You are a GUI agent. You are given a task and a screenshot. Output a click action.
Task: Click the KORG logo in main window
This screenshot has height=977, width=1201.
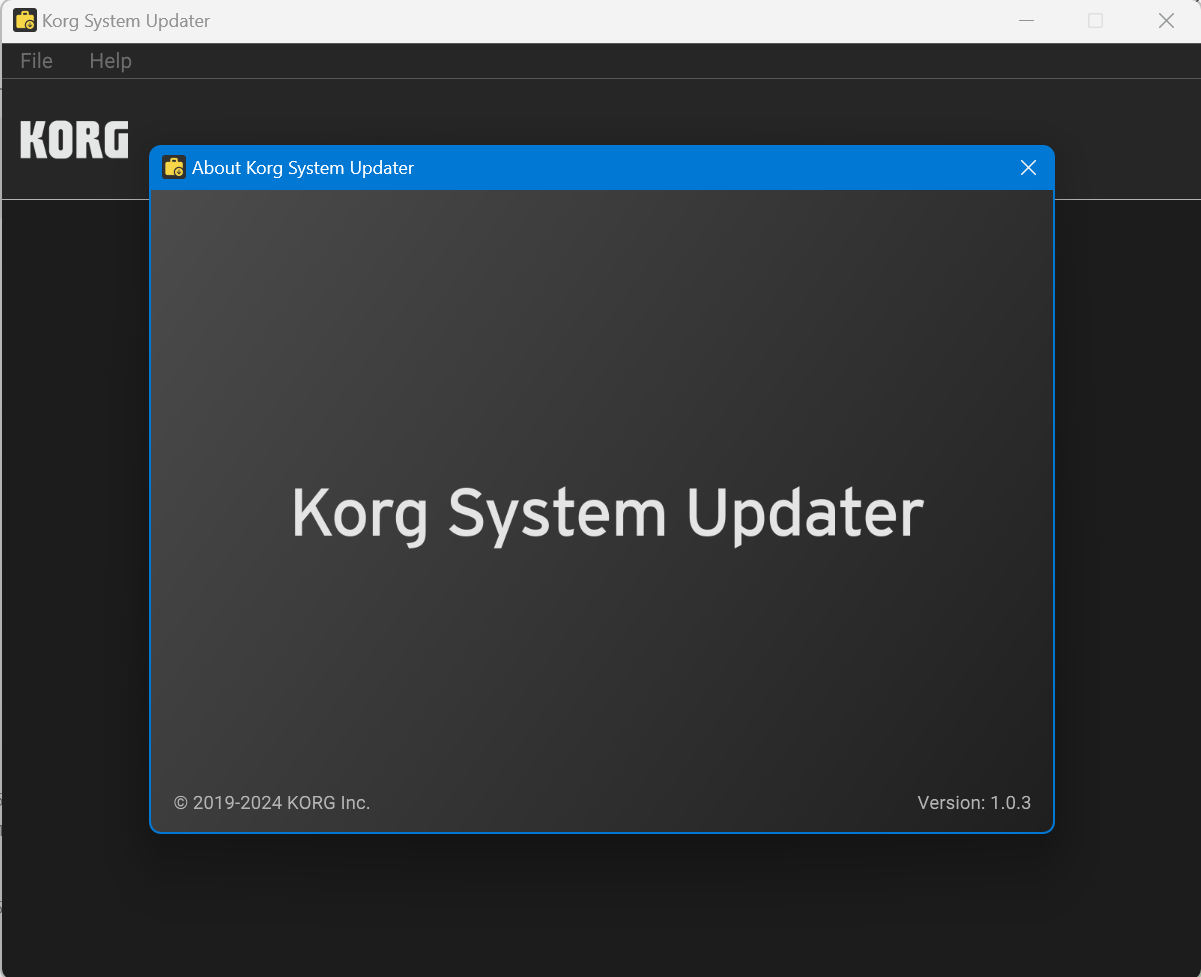click(x=74, y=140)
